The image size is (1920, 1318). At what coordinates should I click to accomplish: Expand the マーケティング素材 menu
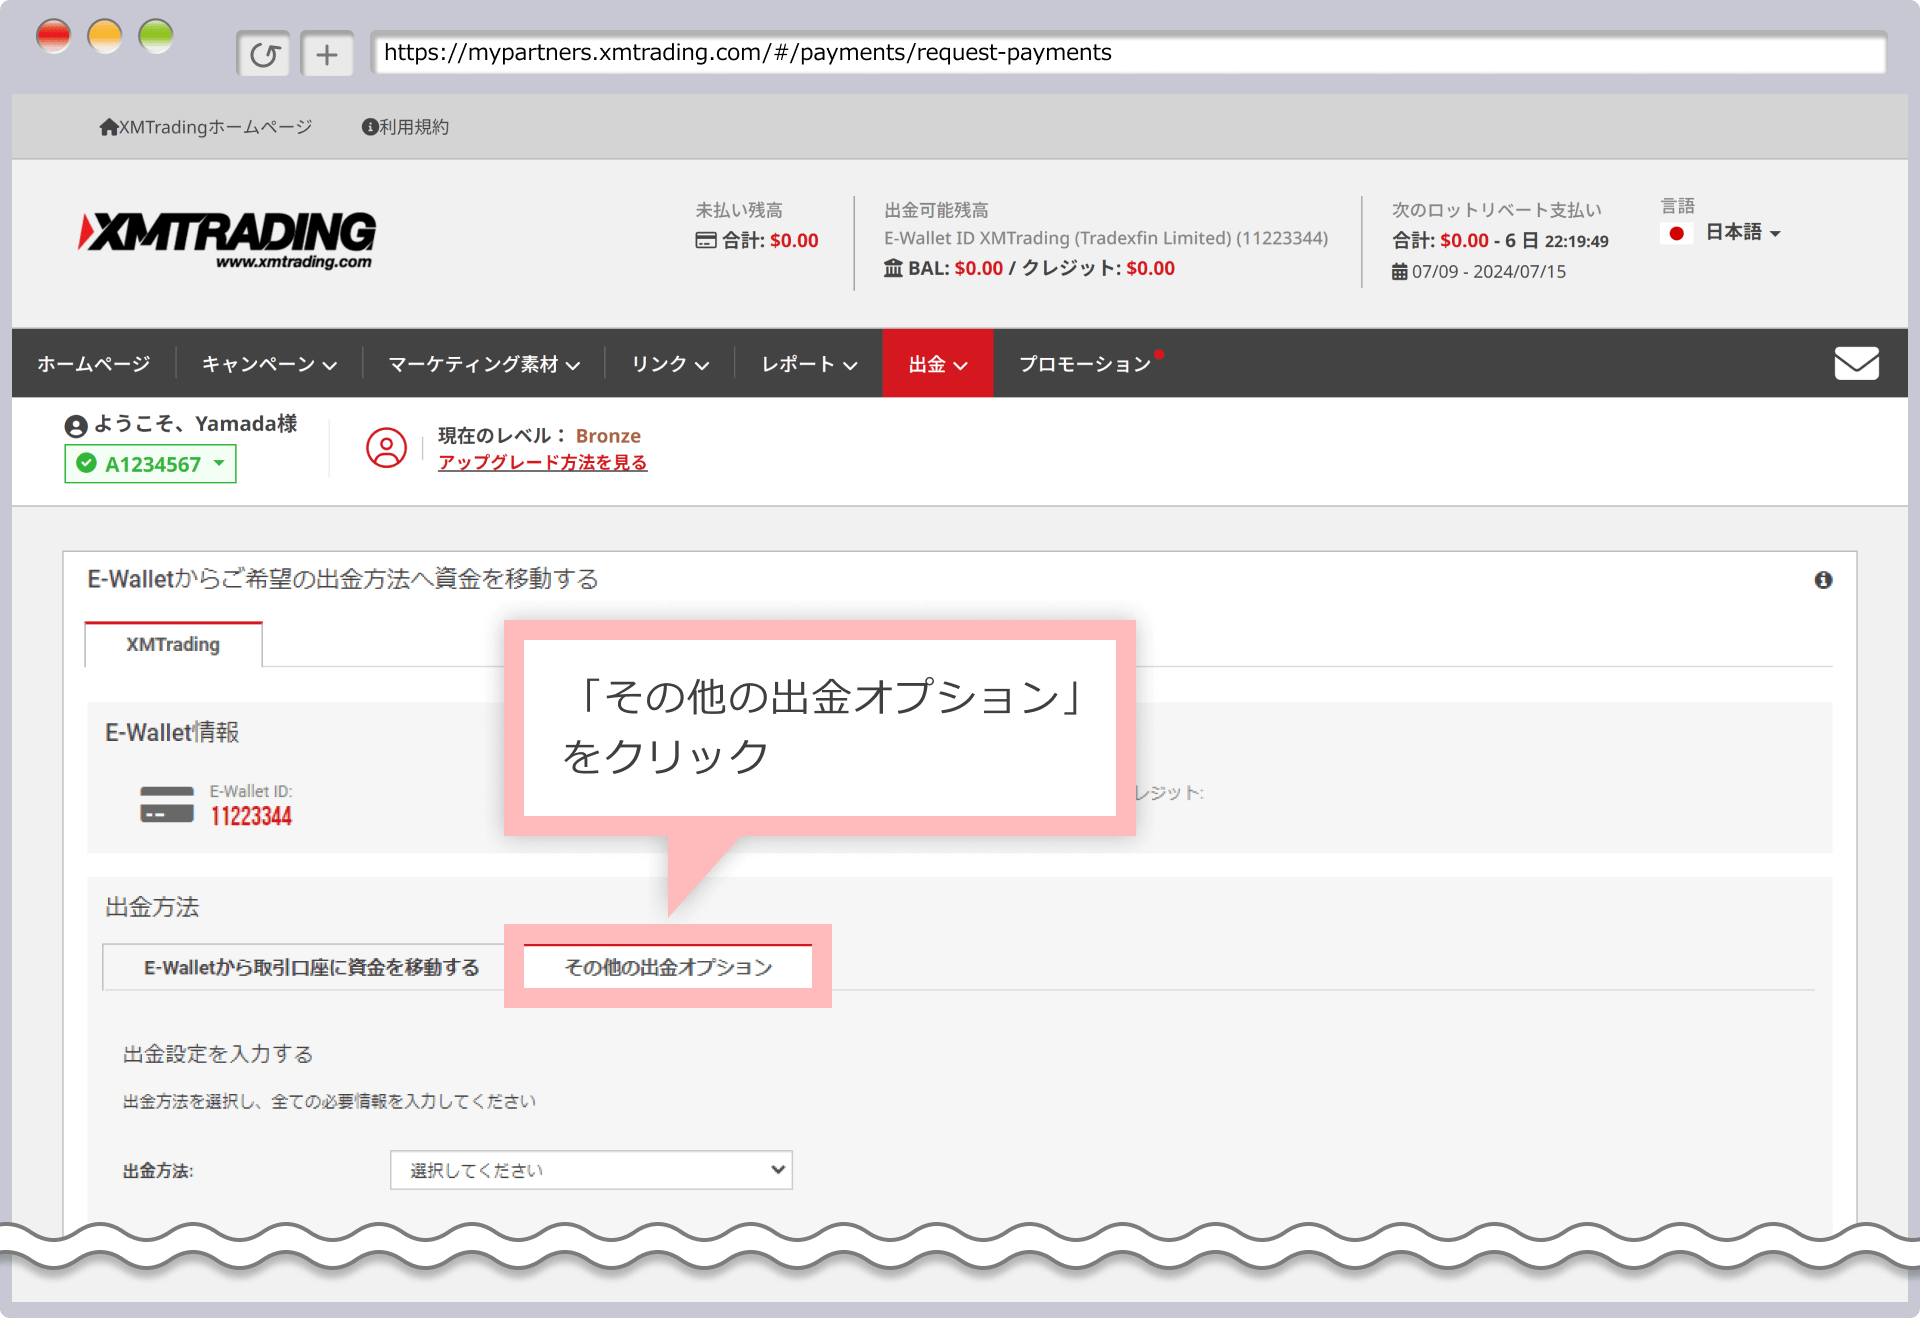tap(484, 364)
